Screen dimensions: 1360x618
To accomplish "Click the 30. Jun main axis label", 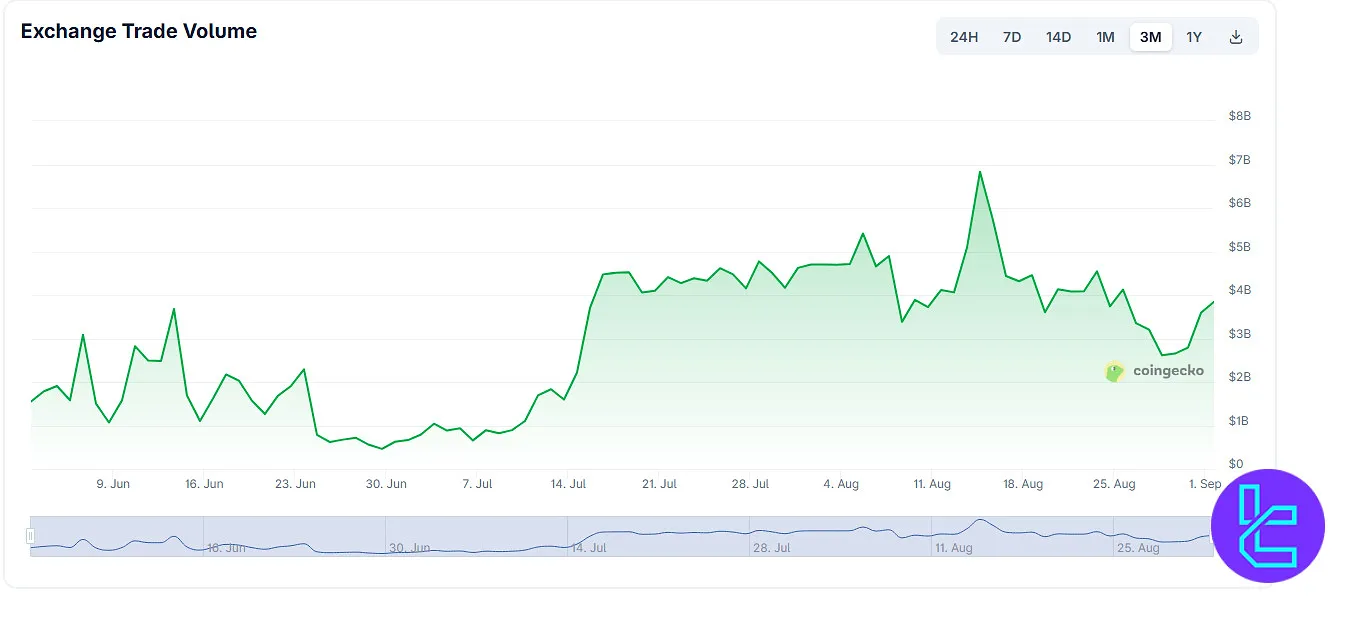I will (x=386, y=484).
